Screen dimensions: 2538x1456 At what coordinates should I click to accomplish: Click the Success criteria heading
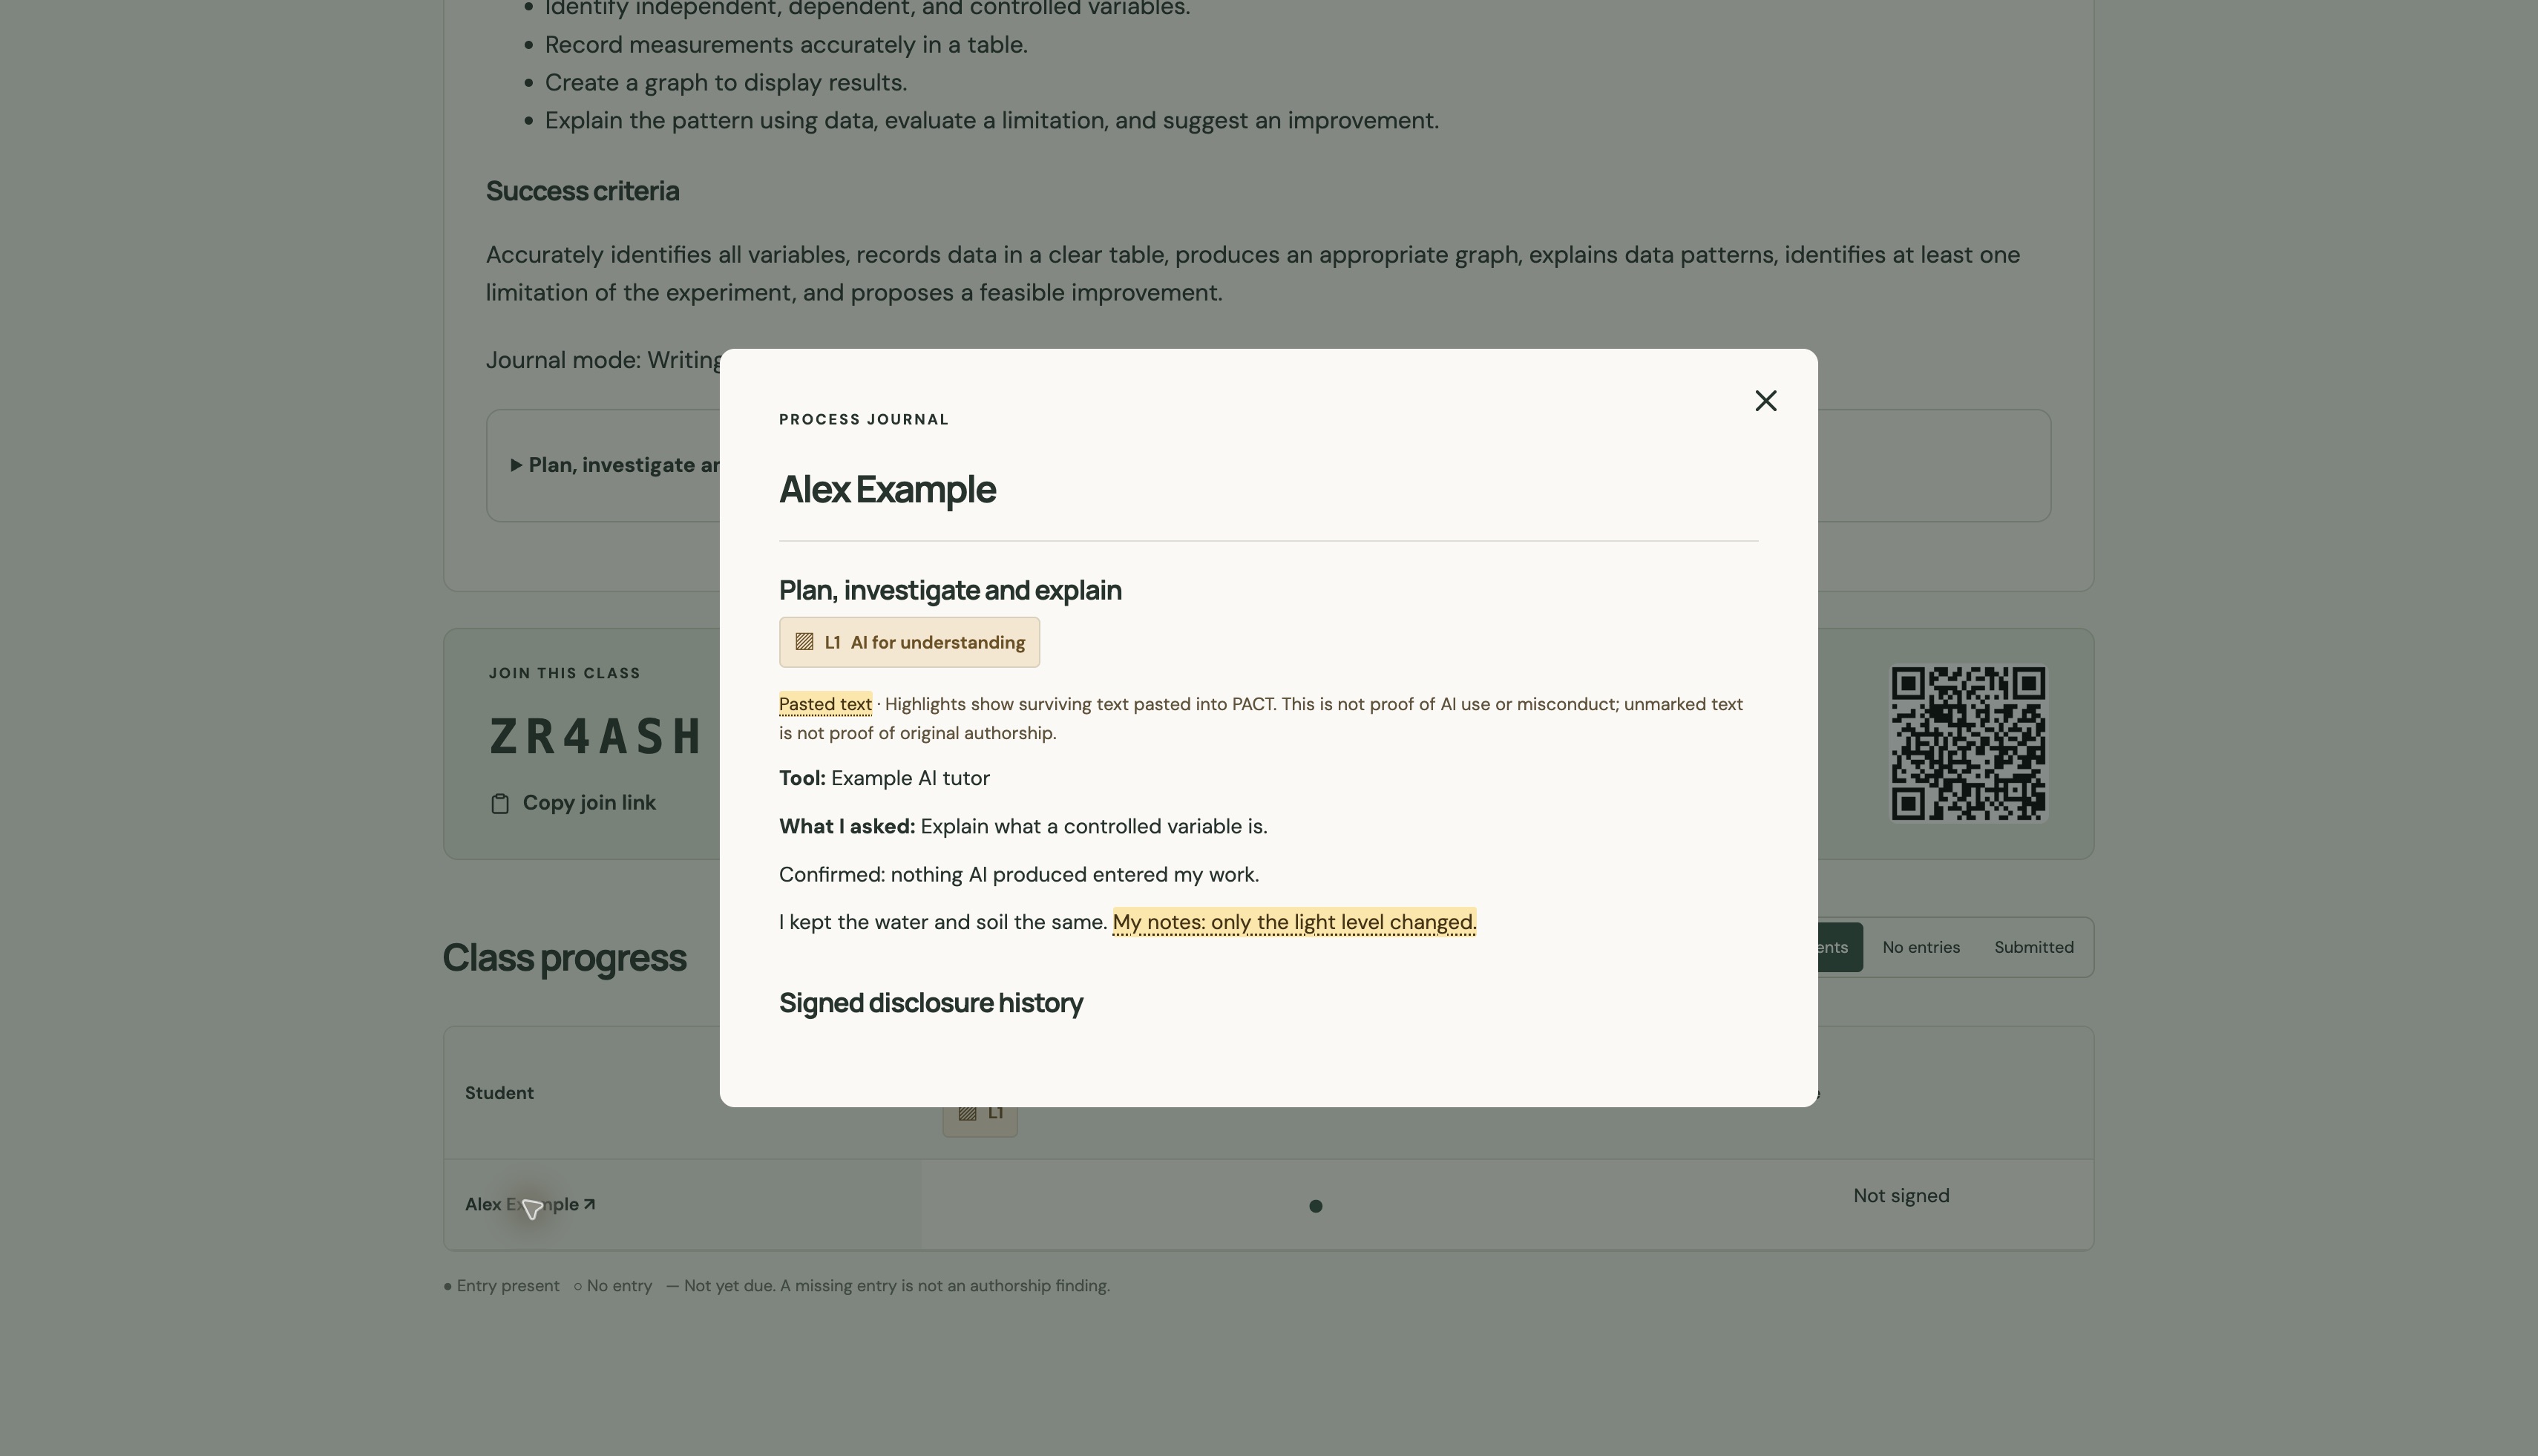coord(582,191)
